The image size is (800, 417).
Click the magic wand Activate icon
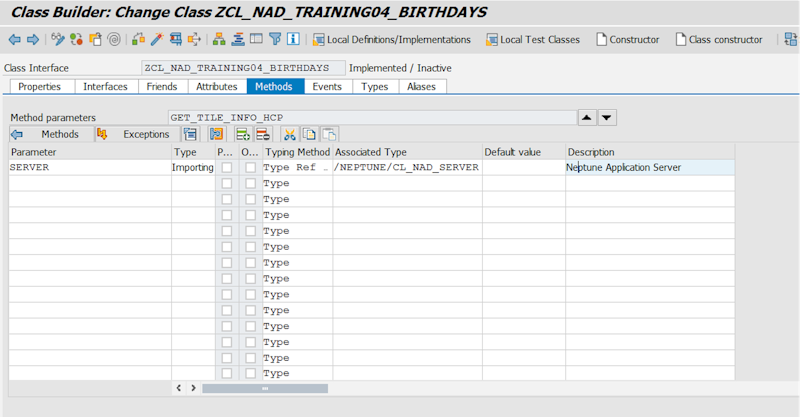click(156, 40)
